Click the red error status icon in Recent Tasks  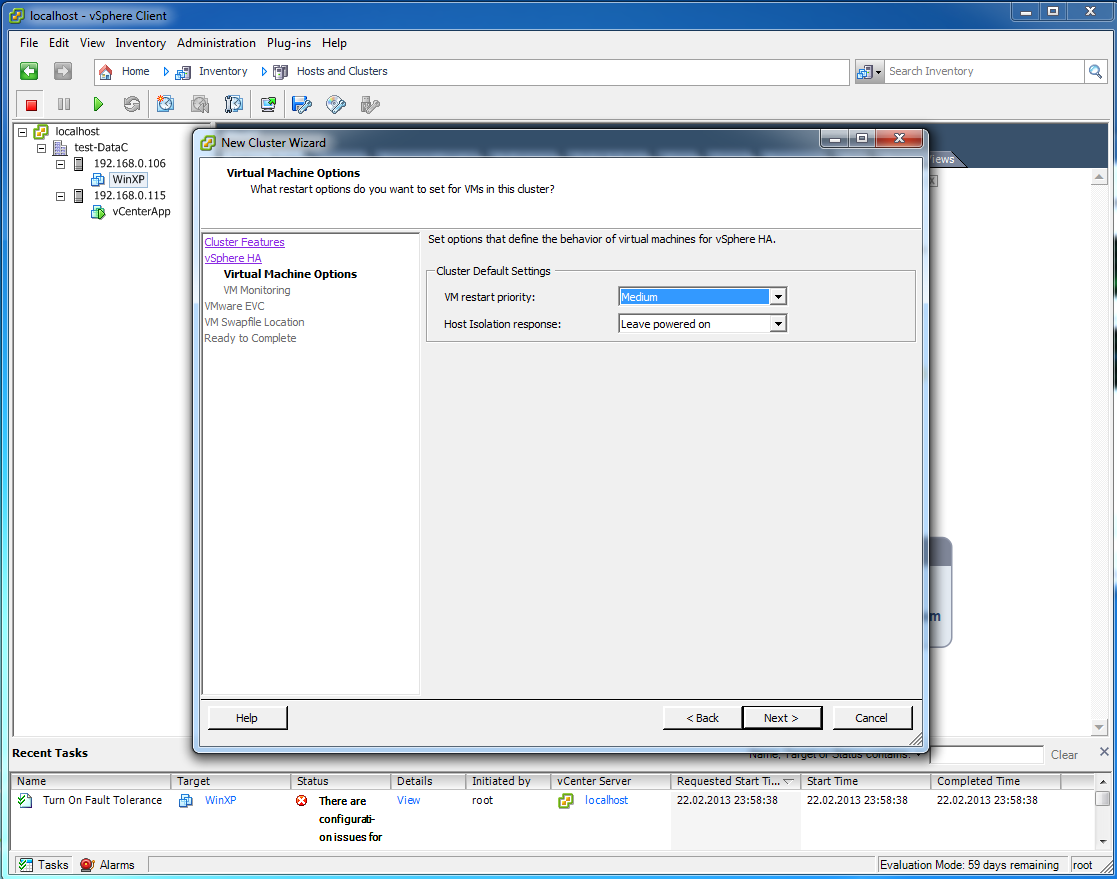302,801
